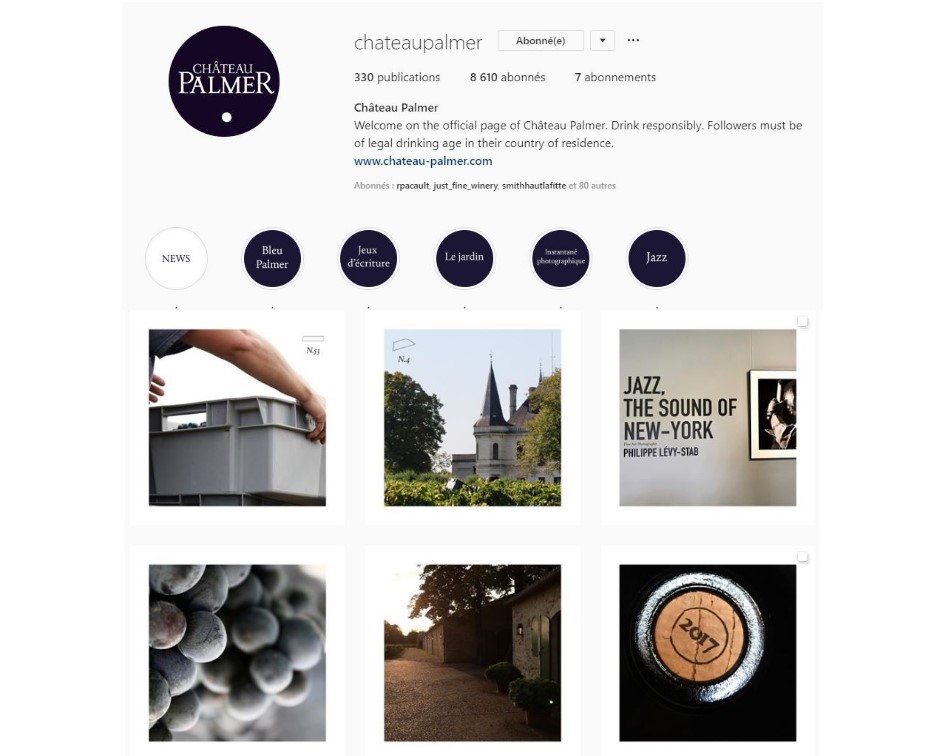Image resolution: width=945 pixels, height=756 pixels.
Task: Open the Instantané photographique highlight
Action: tap(560, 258)
